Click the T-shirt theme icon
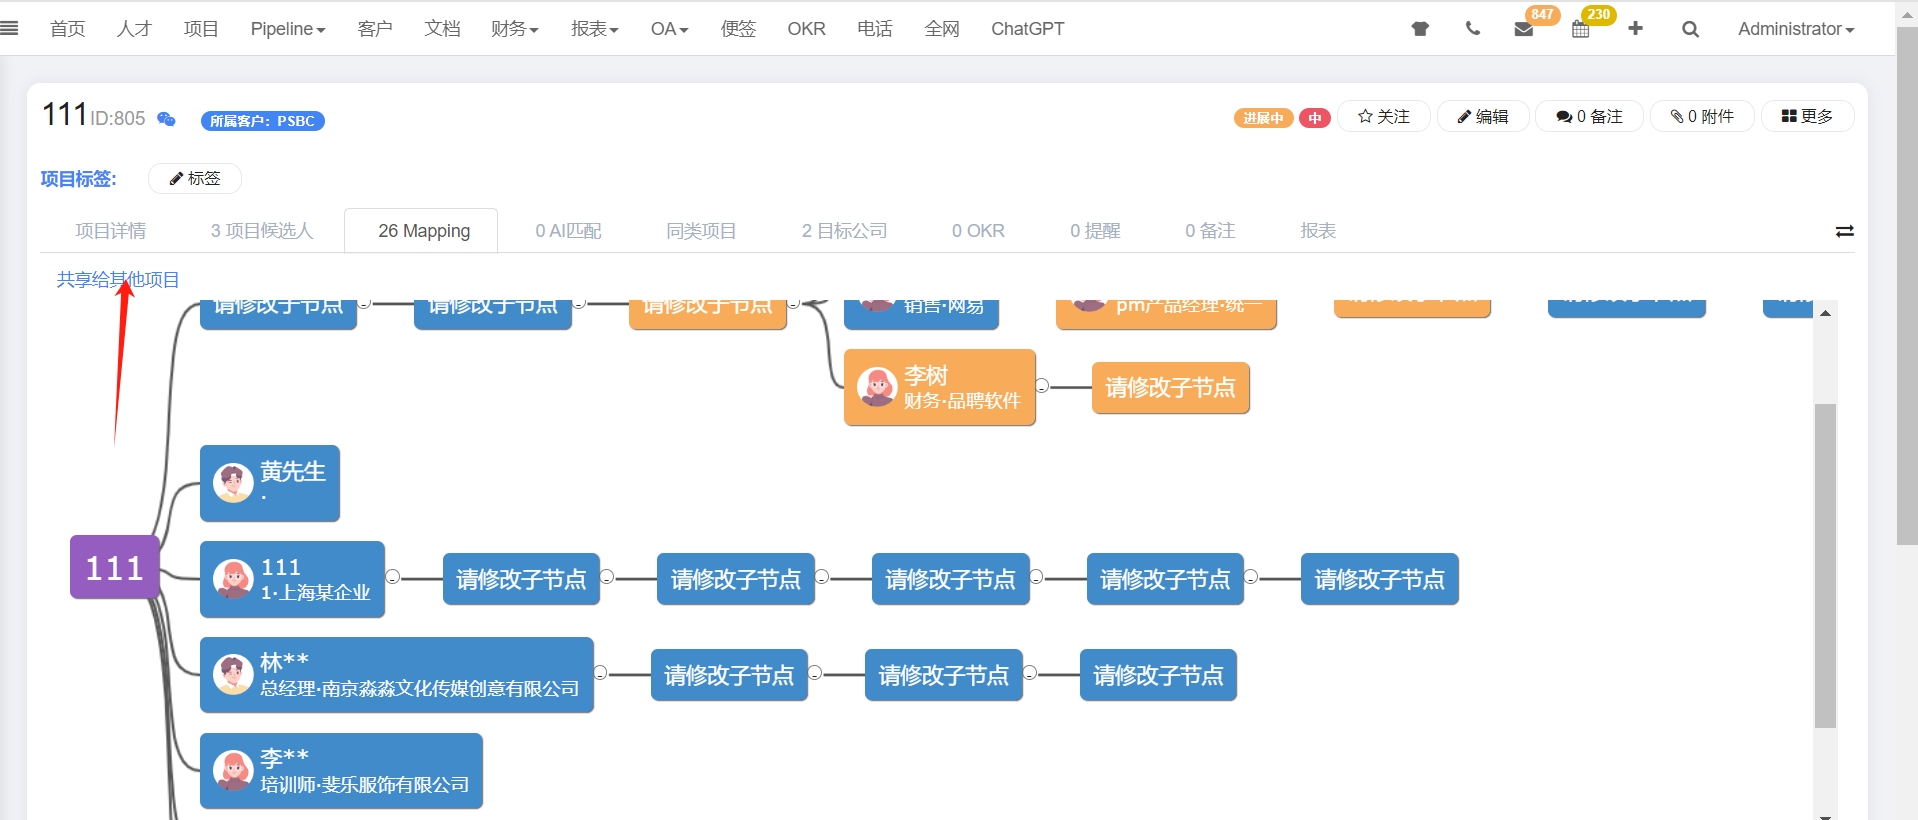Image resolution: width=1918 pixels, height=820 pixels. [x=1420, y=29]
